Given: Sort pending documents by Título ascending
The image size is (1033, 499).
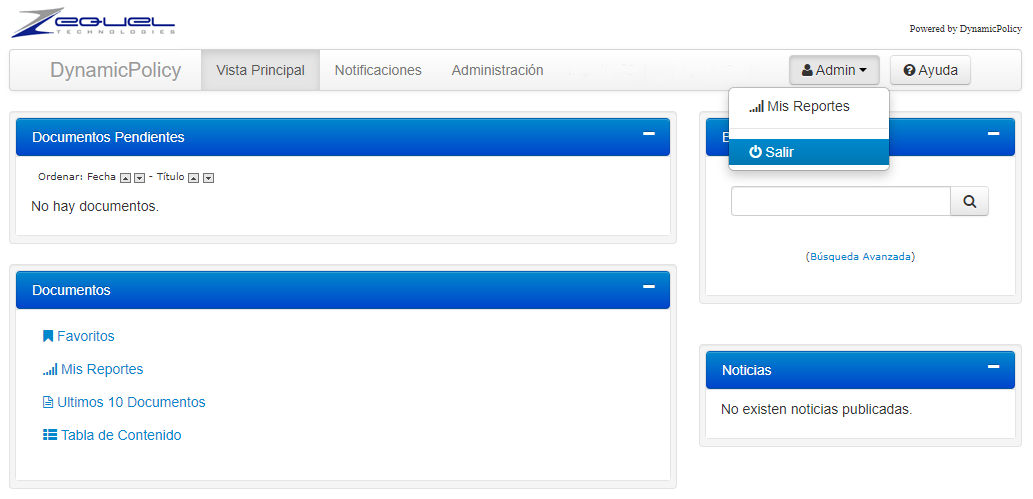Looking at the screenshot, I should pyautogui.click(x=194, y=178).
